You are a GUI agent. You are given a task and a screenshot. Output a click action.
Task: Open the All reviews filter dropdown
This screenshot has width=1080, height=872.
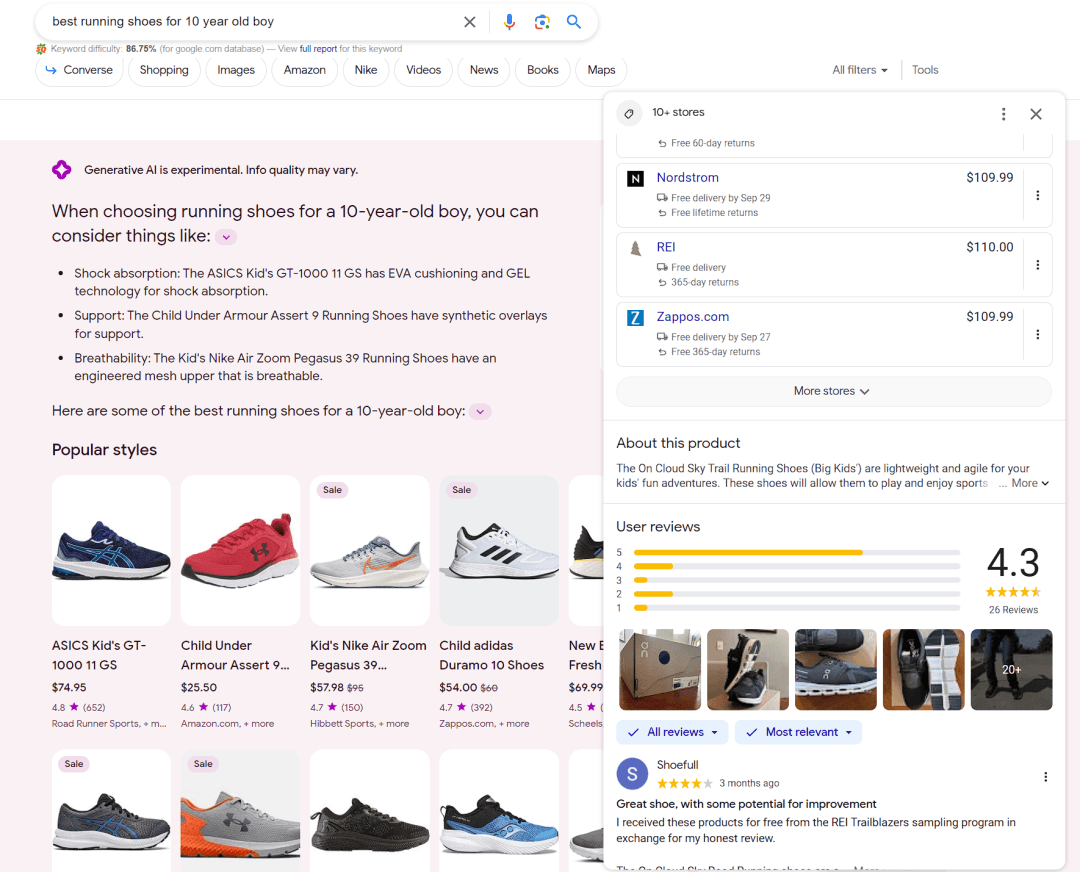[672, 732]
